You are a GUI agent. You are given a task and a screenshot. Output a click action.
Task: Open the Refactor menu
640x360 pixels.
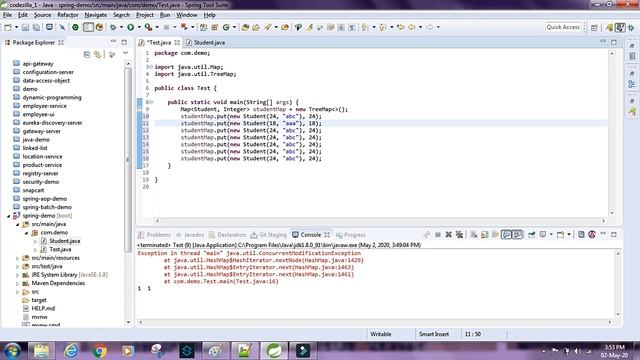click(x=68, y=15)
